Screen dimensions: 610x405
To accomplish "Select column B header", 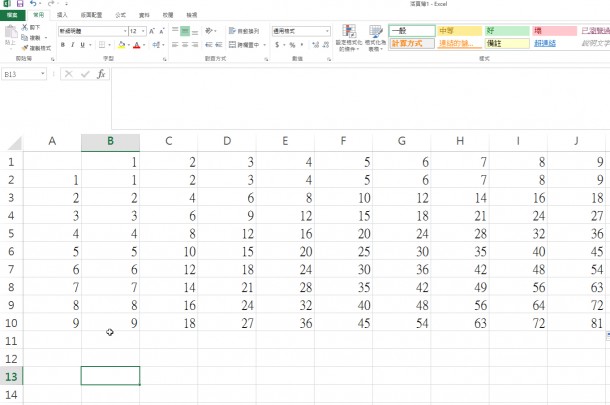I will pyautogui.click(x=110, y=142).
